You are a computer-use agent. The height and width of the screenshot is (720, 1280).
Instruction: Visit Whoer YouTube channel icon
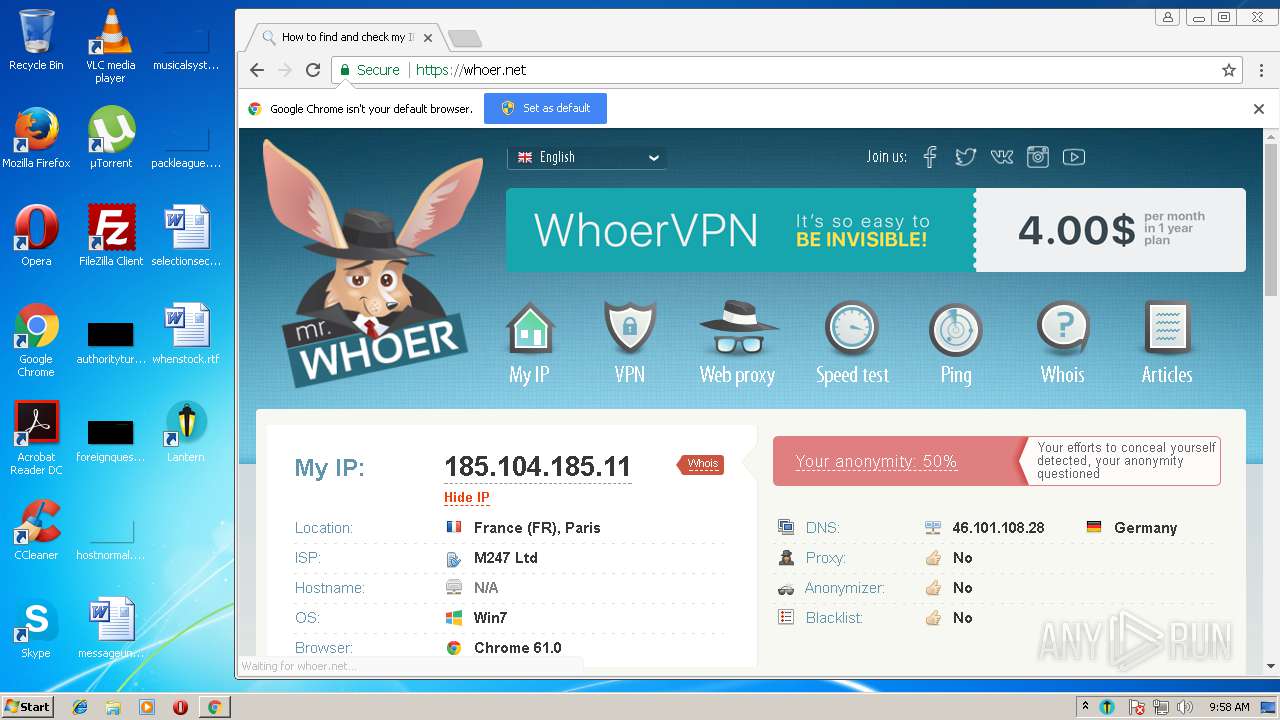click(1074, 157)
